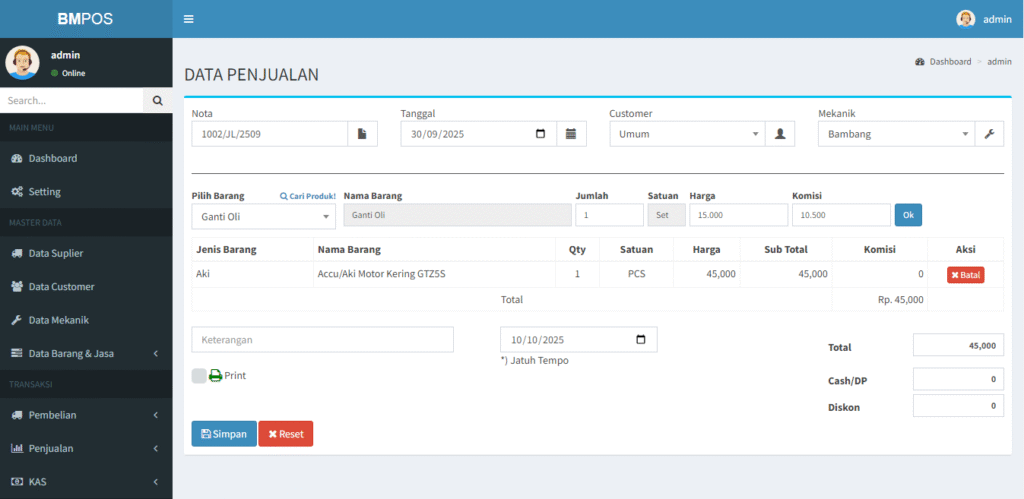Screen dimensions: 1024x499
Task: Toggle the Print checkbox
Action: (199, 376)
